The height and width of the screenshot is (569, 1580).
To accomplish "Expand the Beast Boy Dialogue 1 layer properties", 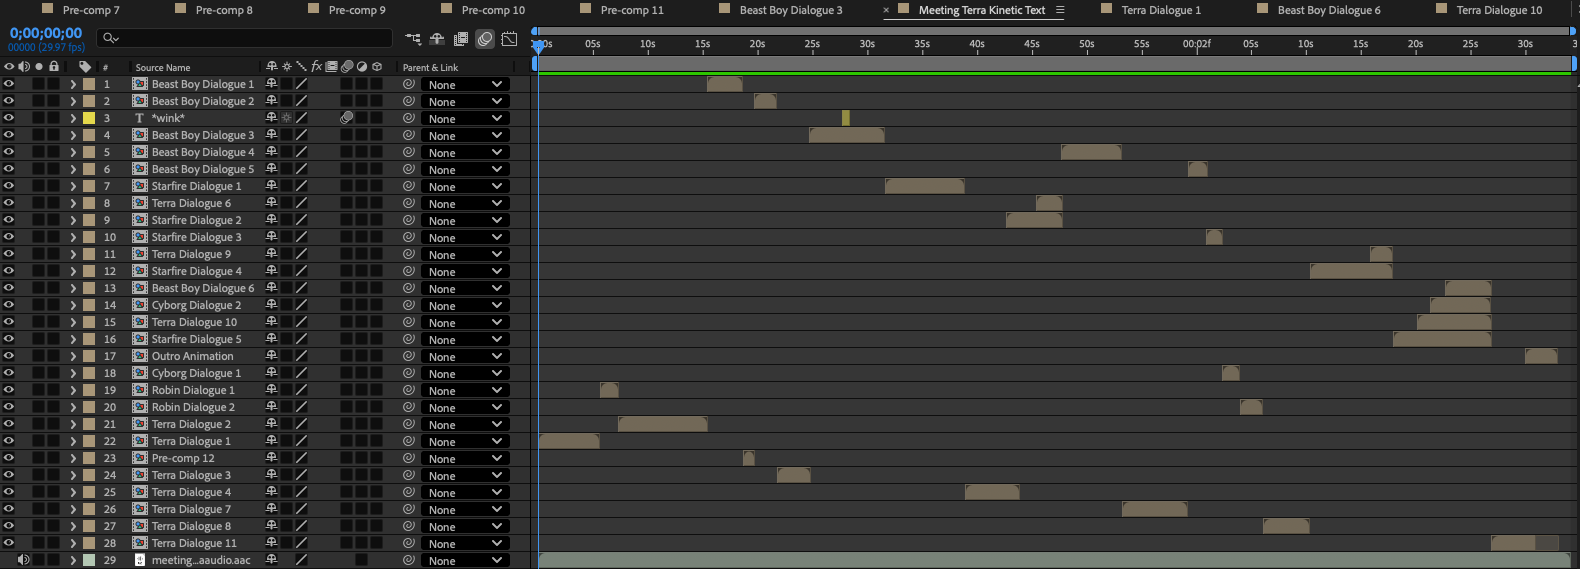I will click(73, 84).
